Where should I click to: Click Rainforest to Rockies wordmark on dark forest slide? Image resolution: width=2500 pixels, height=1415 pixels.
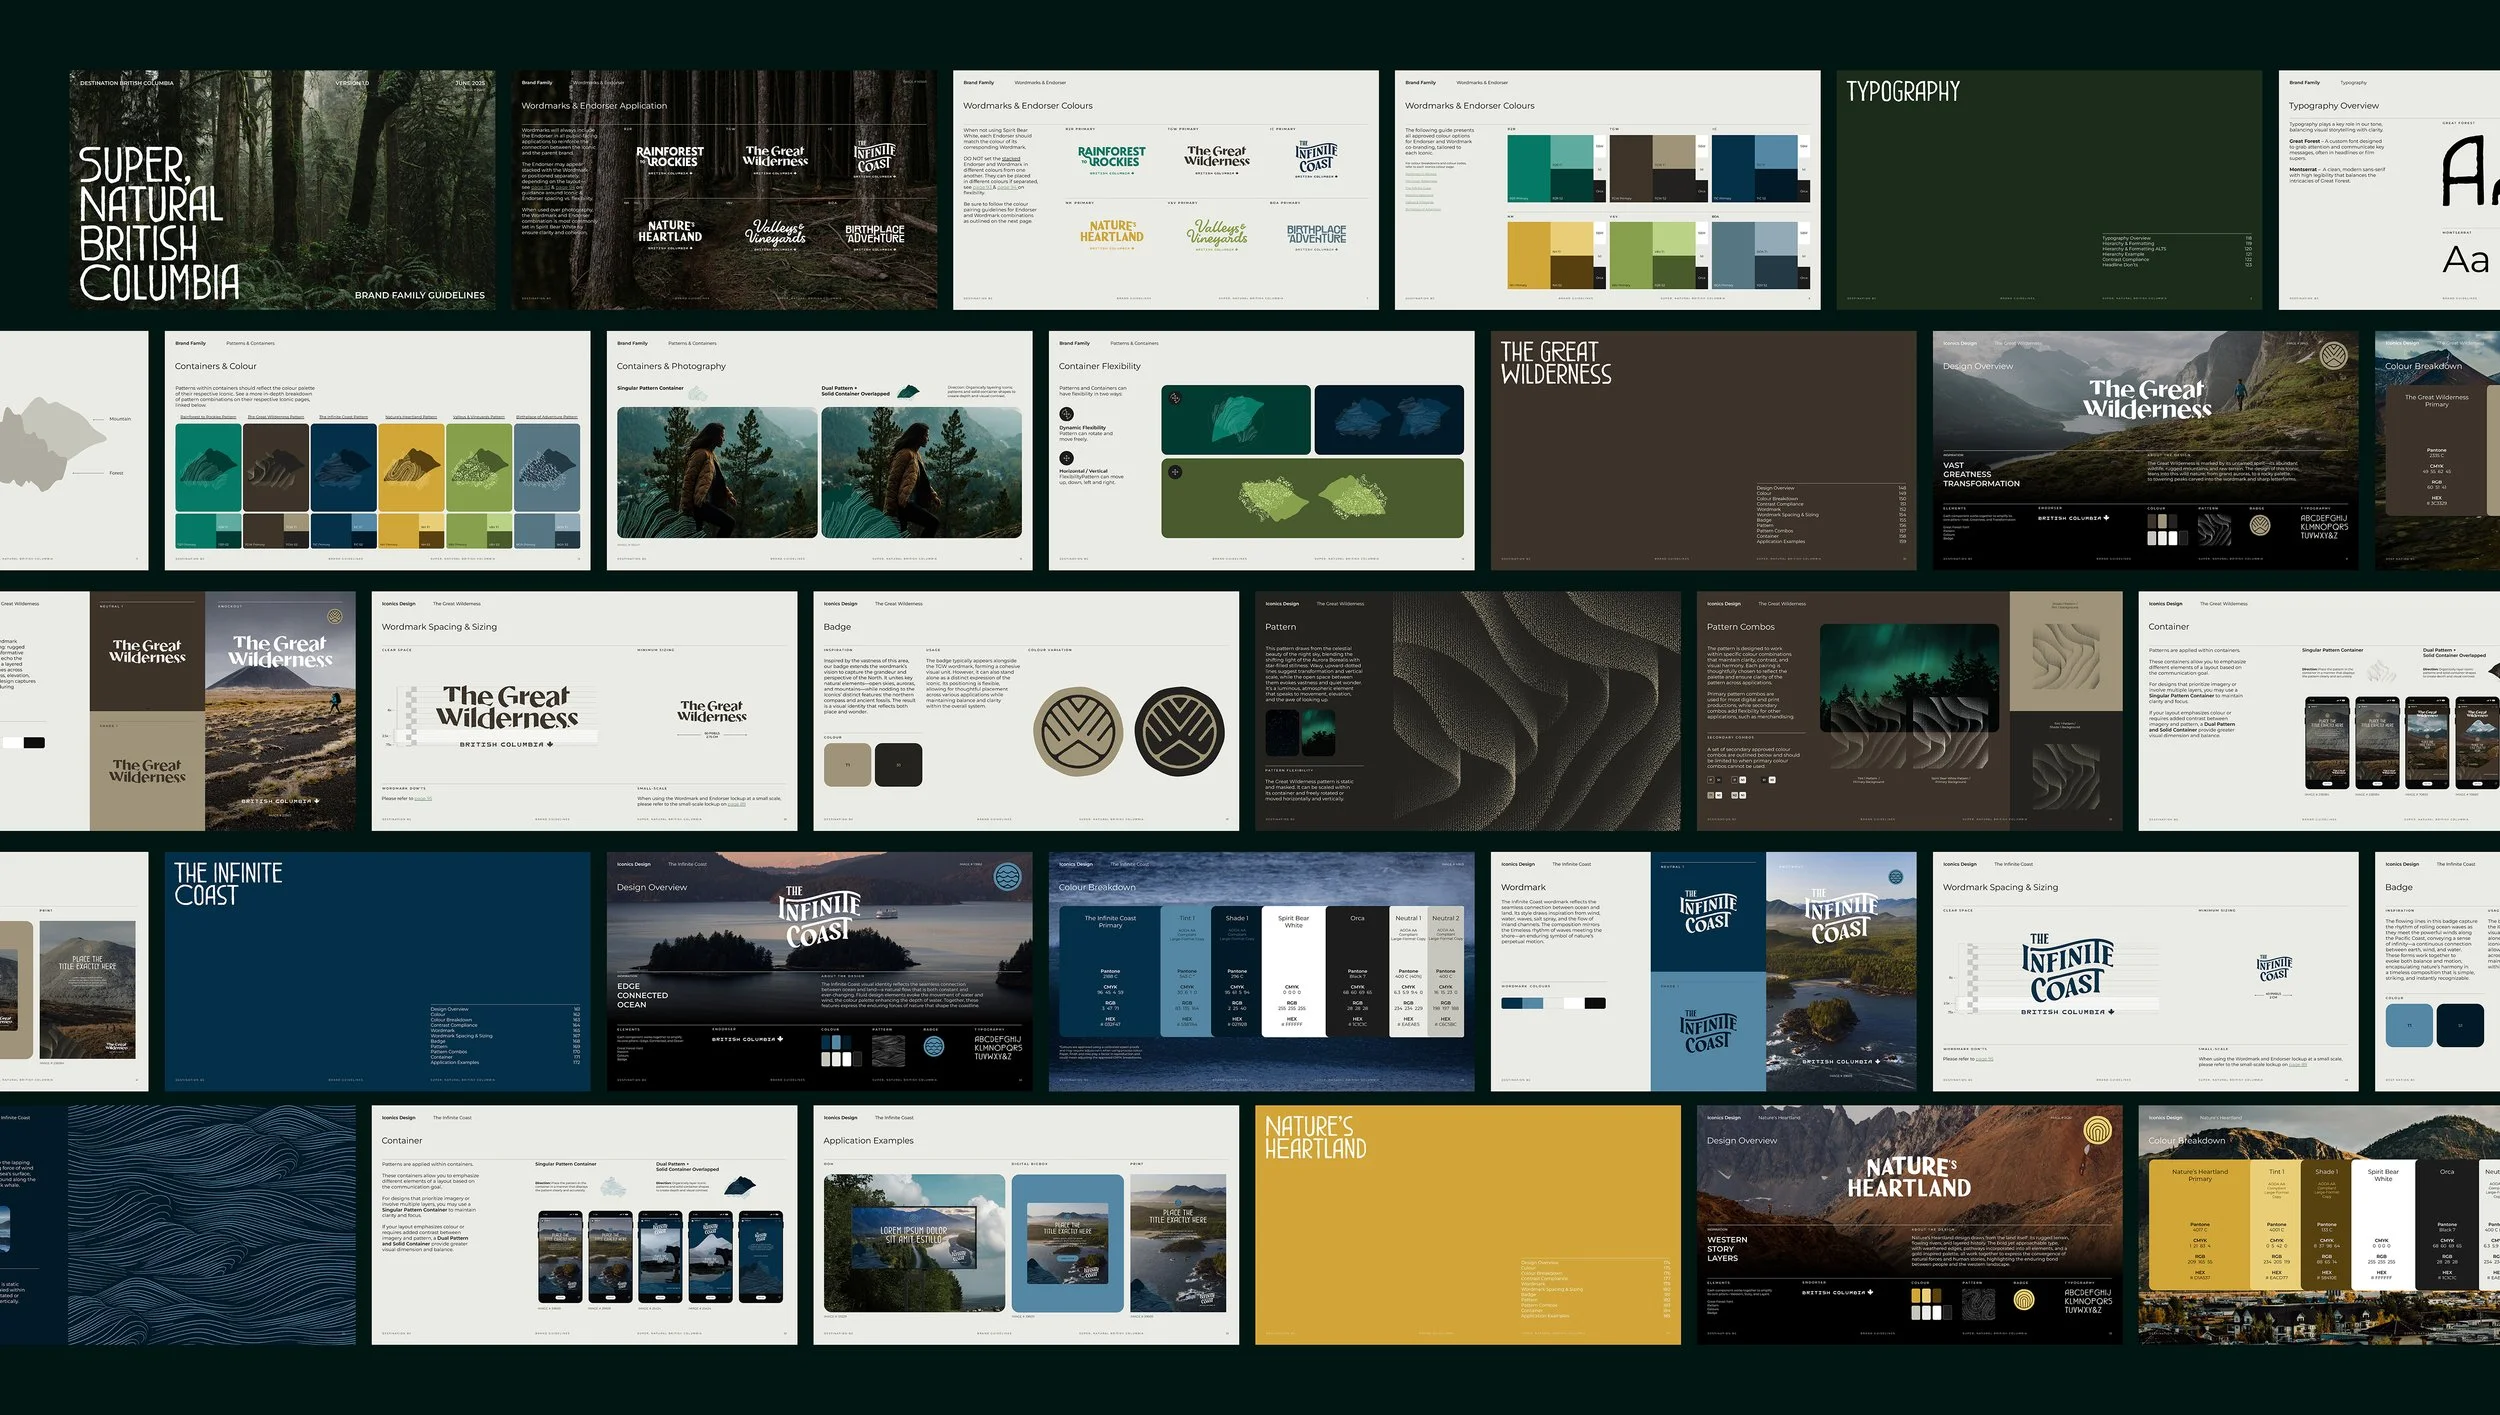coord(670,157)
